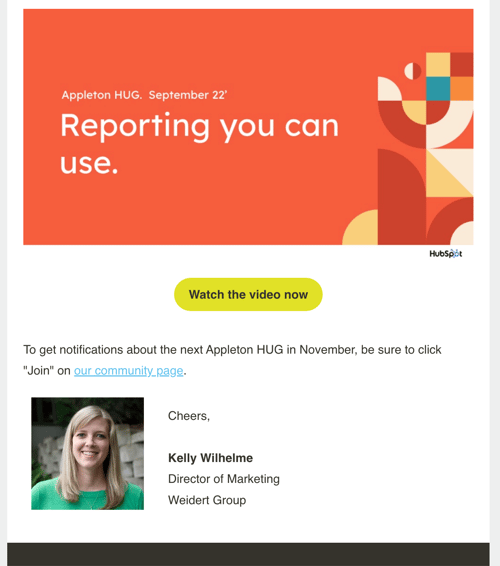Click the 'Director of Marketing' title text
500x566 pixels.
tap(224, 479)
